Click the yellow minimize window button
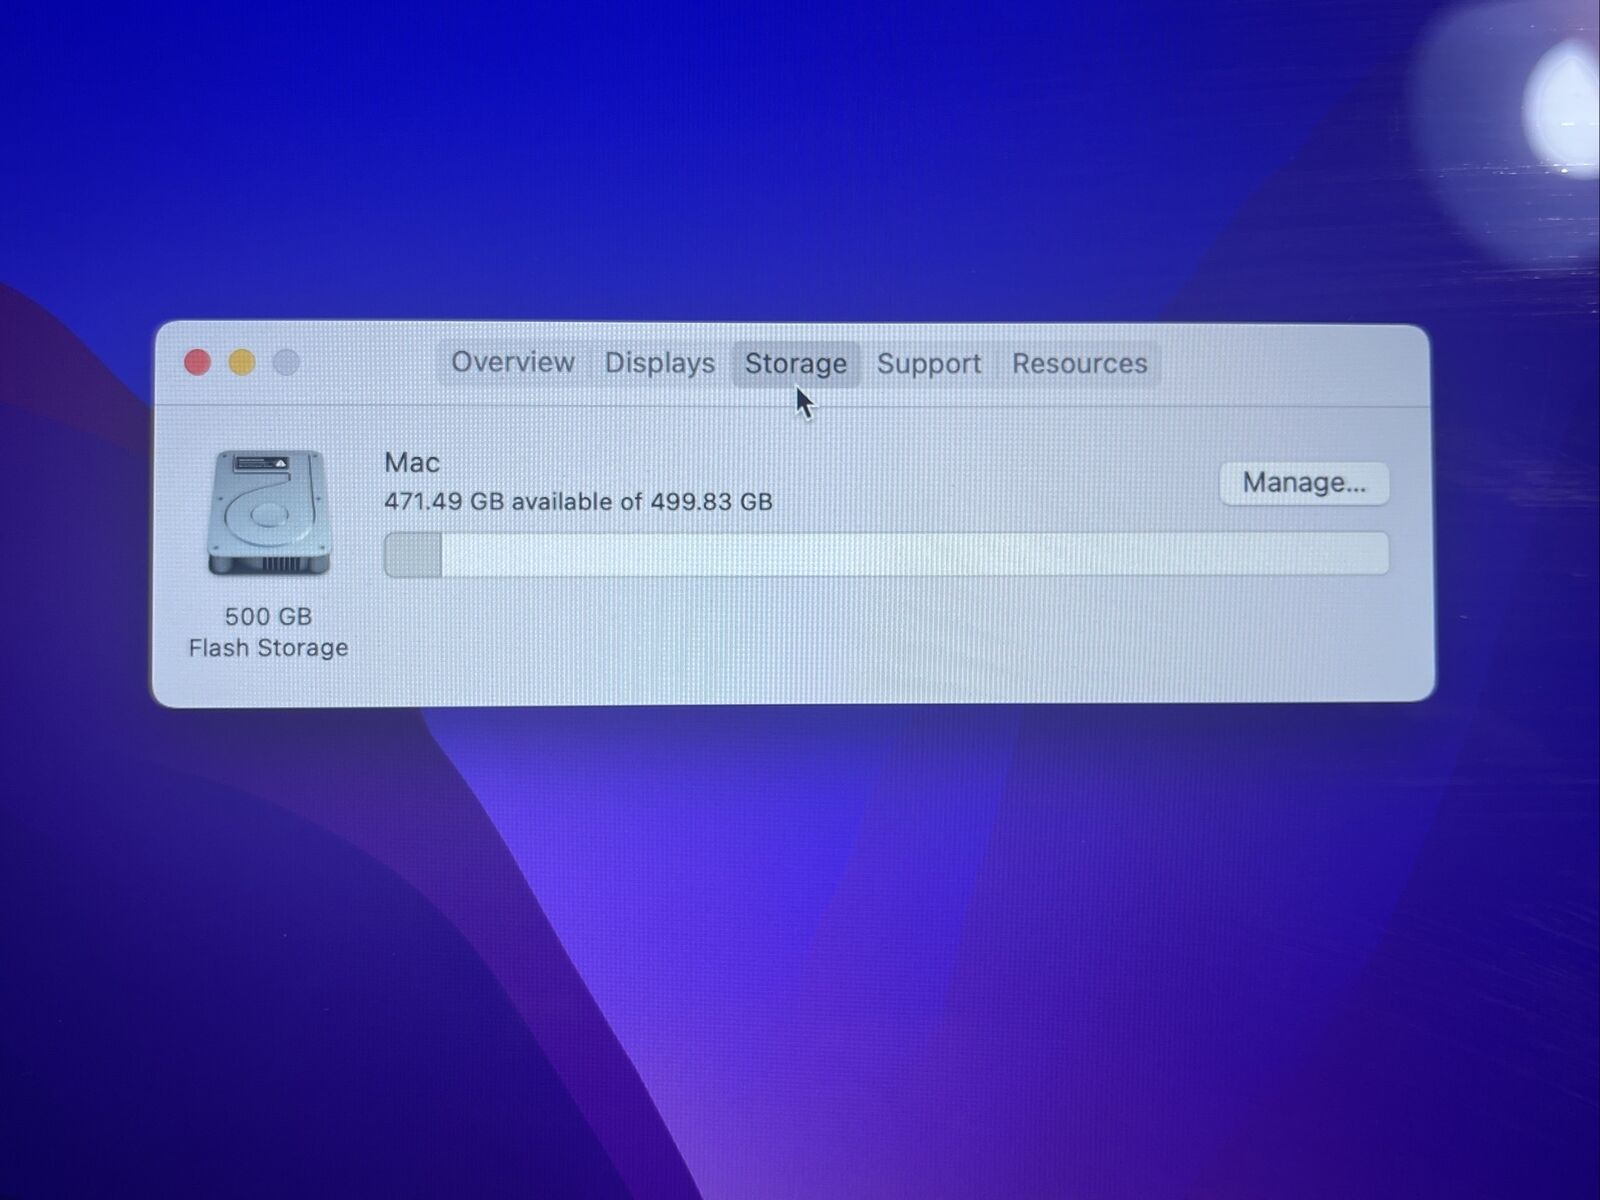This screenshot has height=1200, width=1600. coord(242,362)
